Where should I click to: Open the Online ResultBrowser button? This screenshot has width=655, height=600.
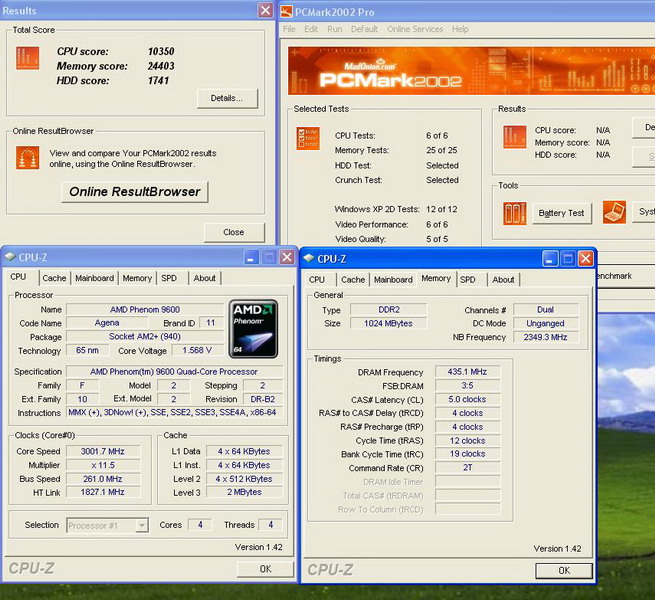(135, 192)
